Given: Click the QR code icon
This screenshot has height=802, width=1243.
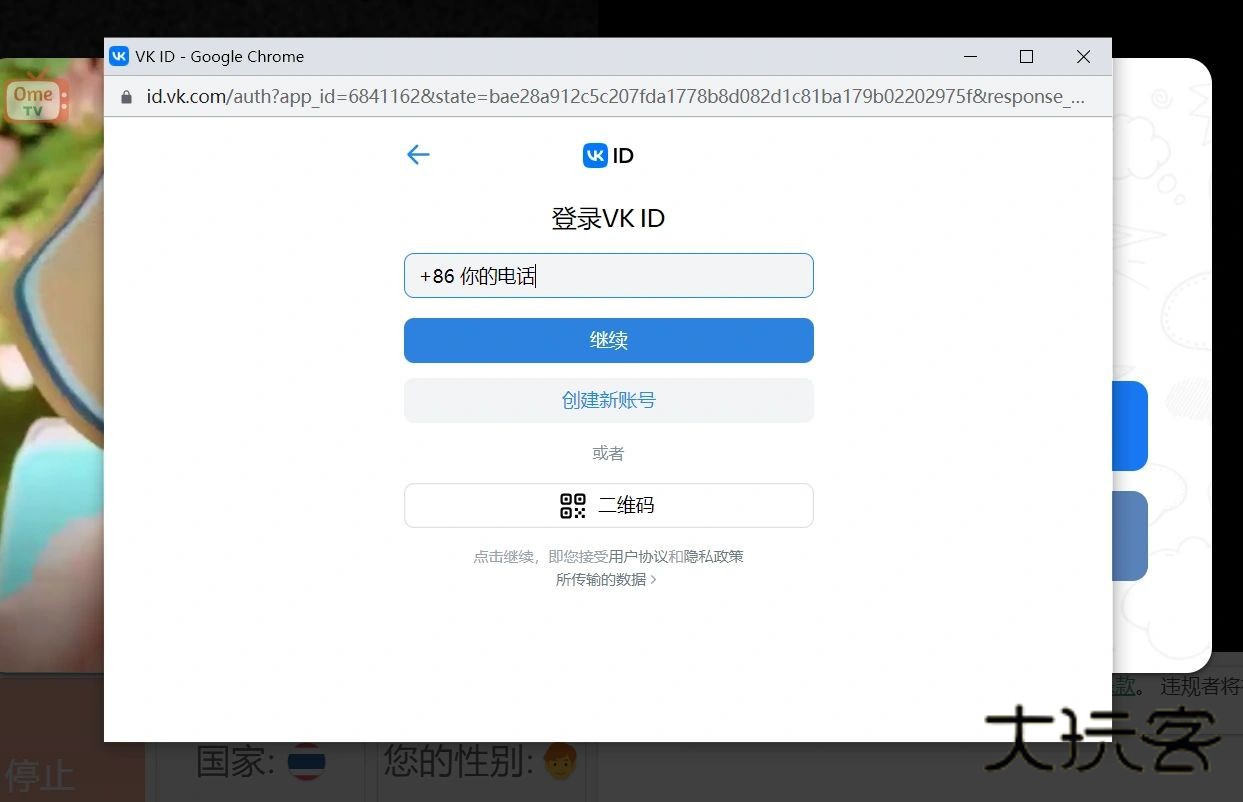Looking at the screenshot, I should click(x=572, y=506).
